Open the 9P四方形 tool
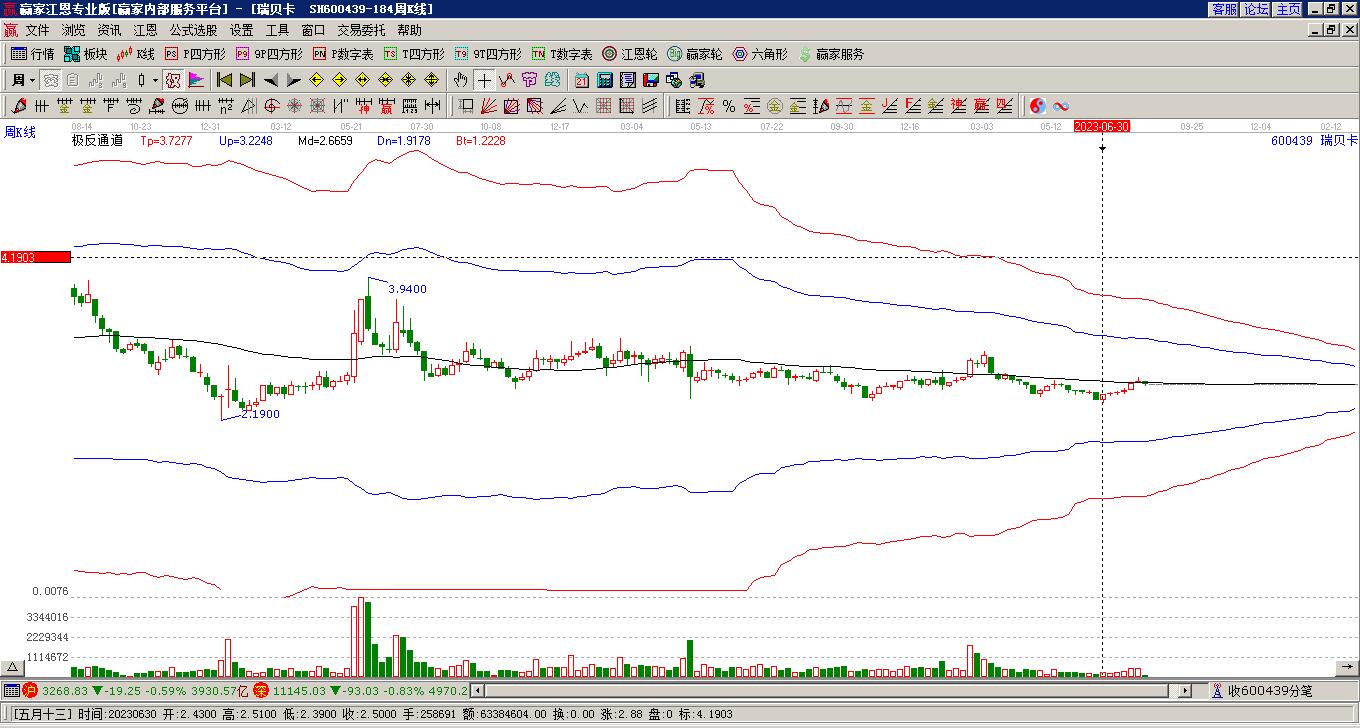Image resolution: width=1360 pixels, height=728 pixels. click(269, 54)
